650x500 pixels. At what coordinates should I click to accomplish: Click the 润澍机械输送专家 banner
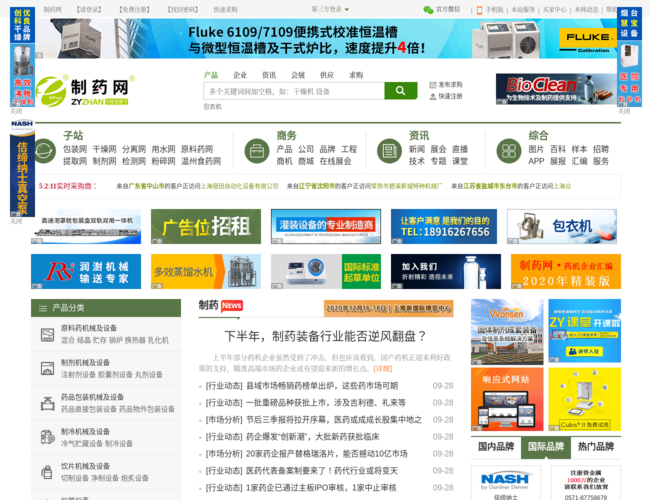point(86,272)
